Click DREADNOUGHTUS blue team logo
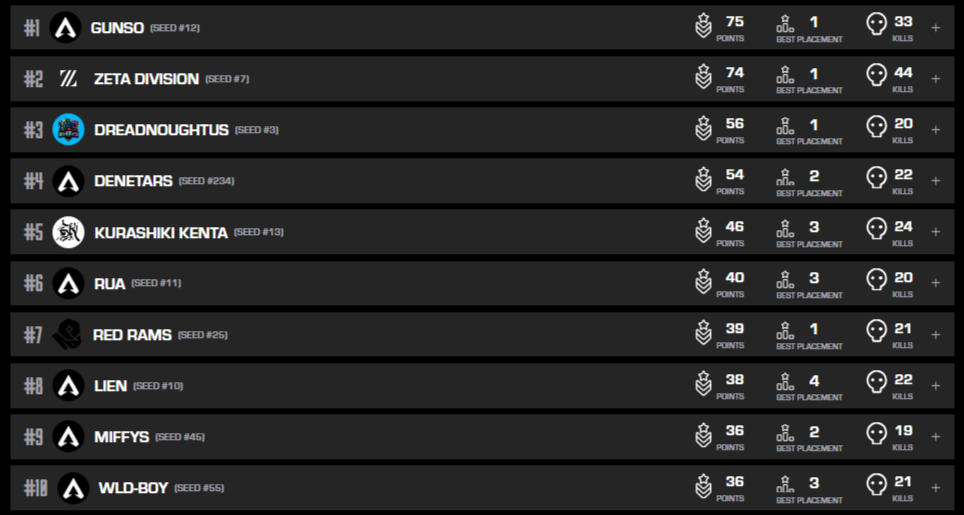964x515 pixels. tap(68, 130)
